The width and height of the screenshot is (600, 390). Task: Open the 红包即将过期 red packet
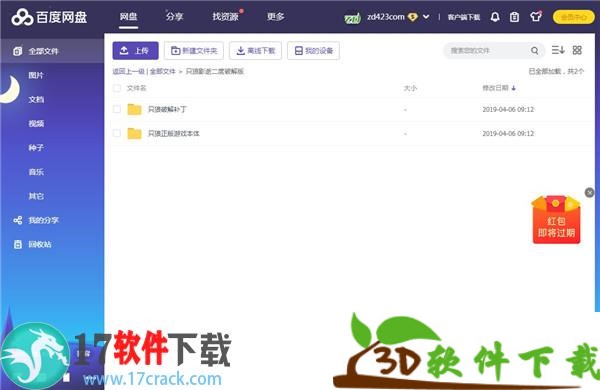click(556, 219)
